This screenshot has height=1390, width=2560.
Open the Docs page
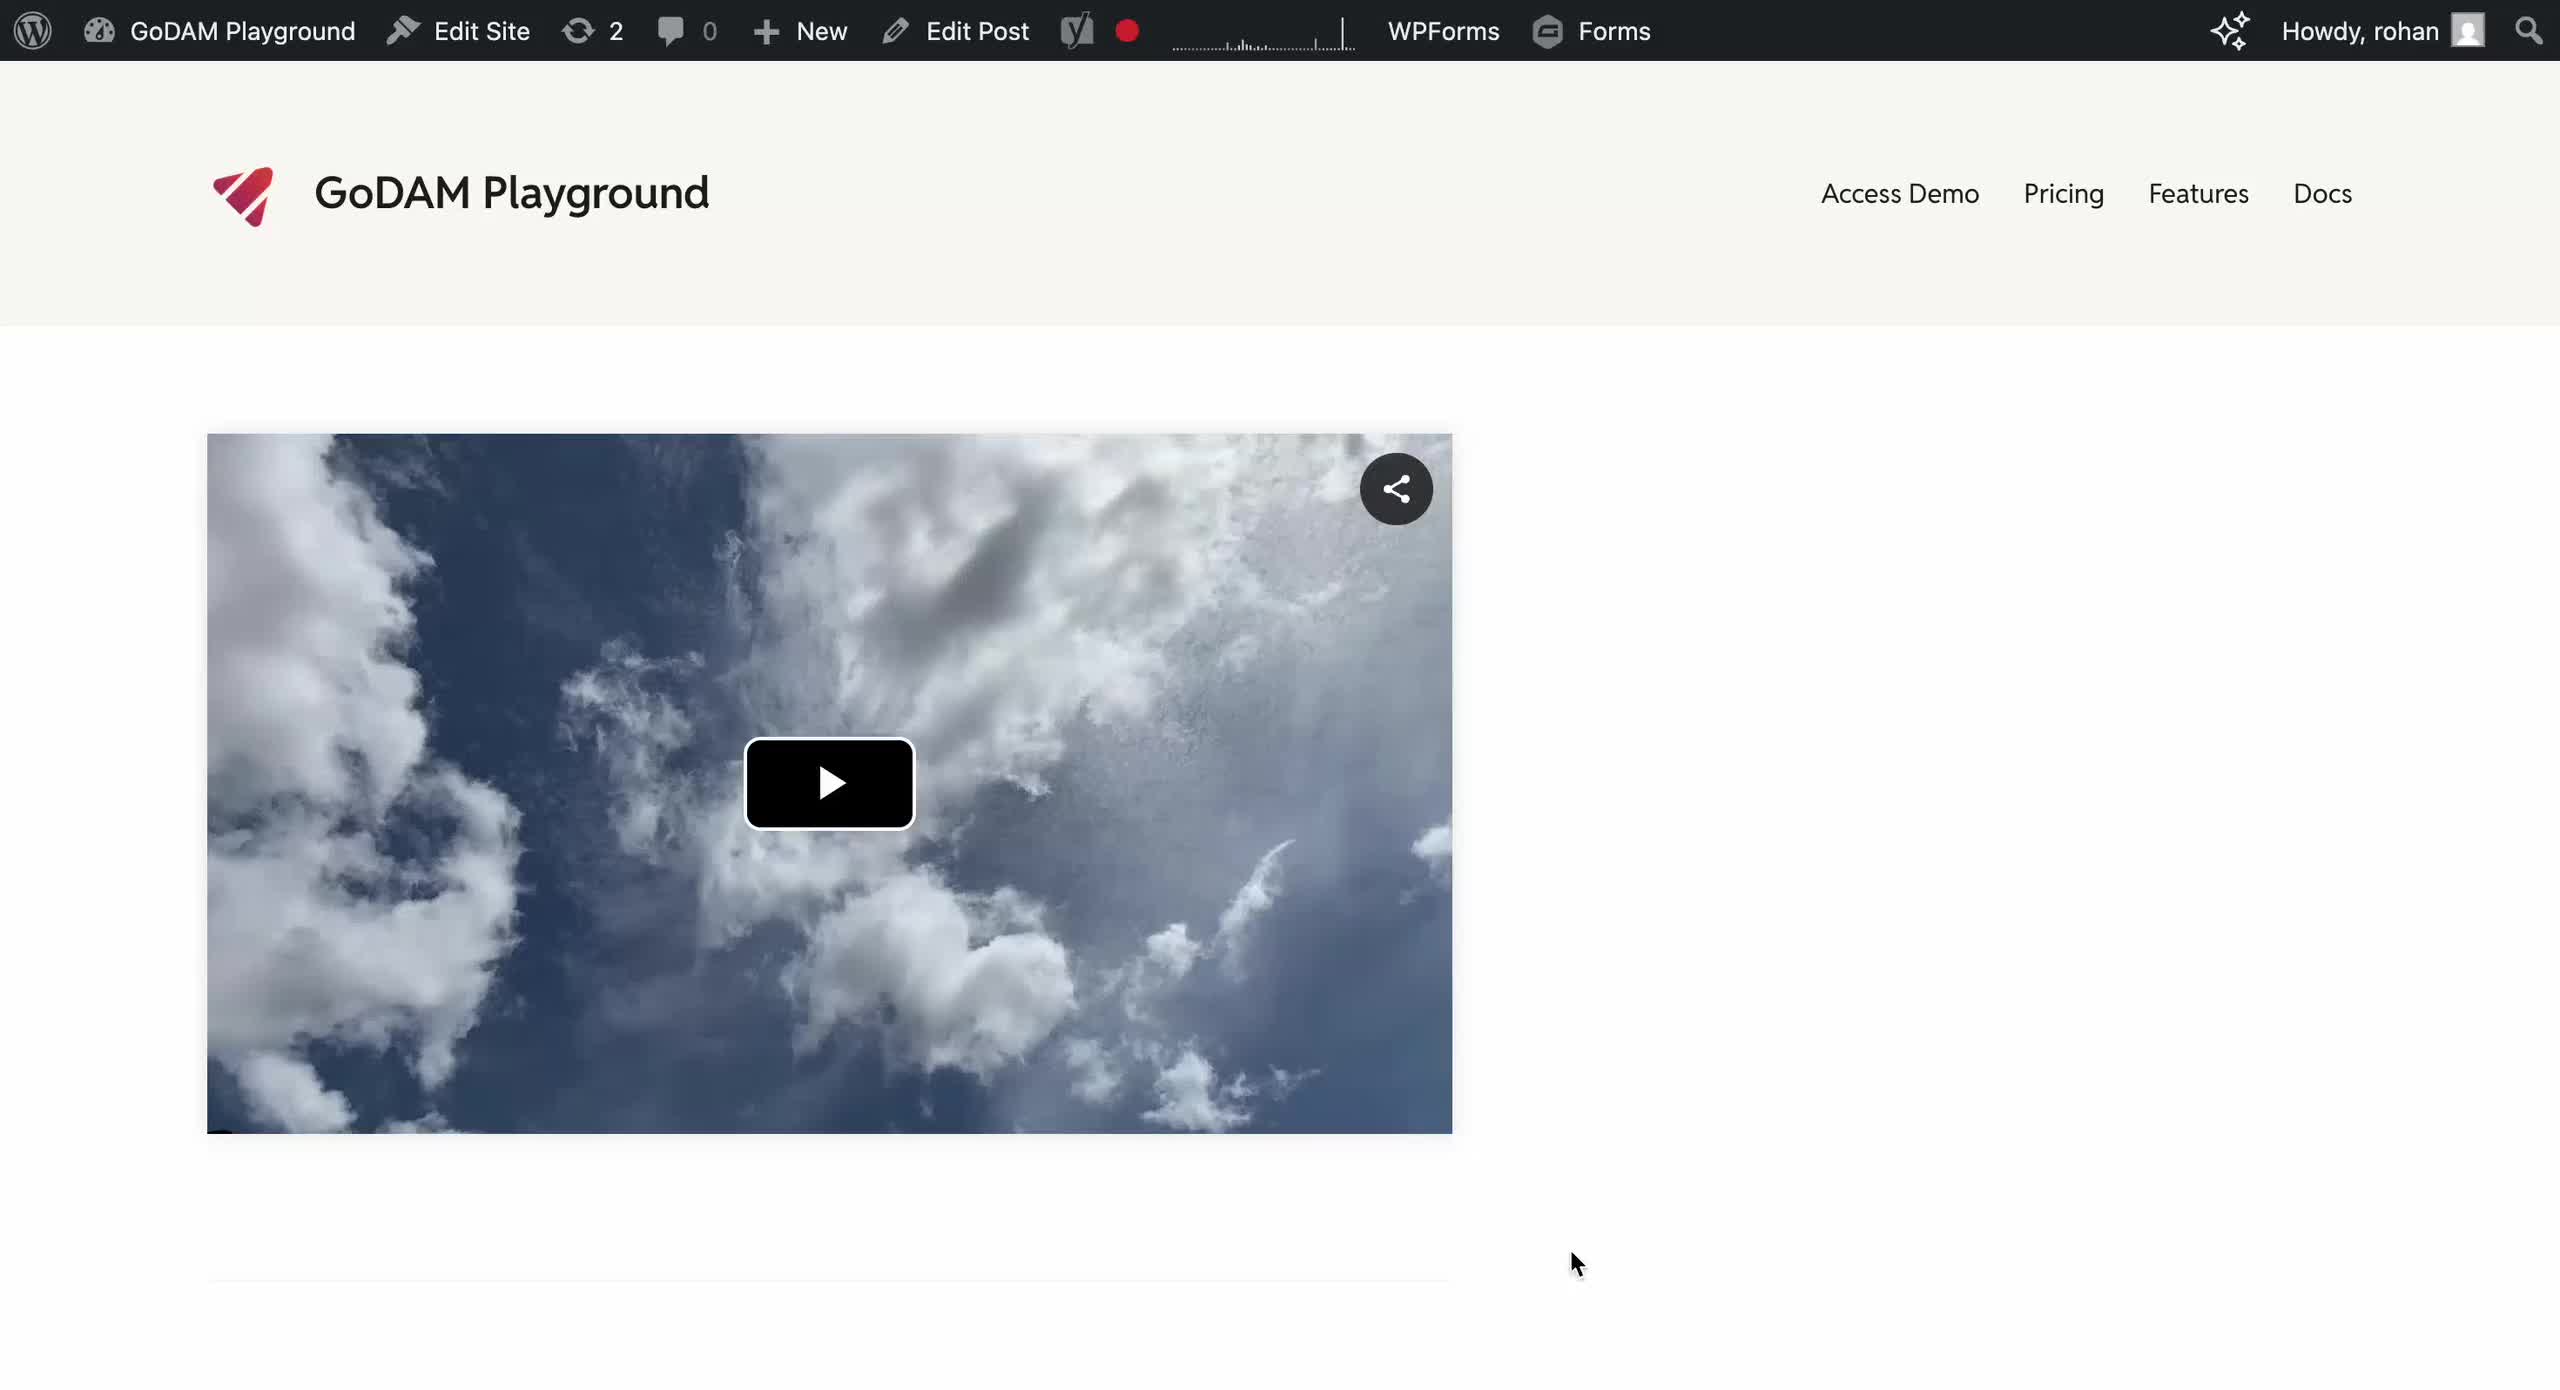click(x=2322, y=195)
